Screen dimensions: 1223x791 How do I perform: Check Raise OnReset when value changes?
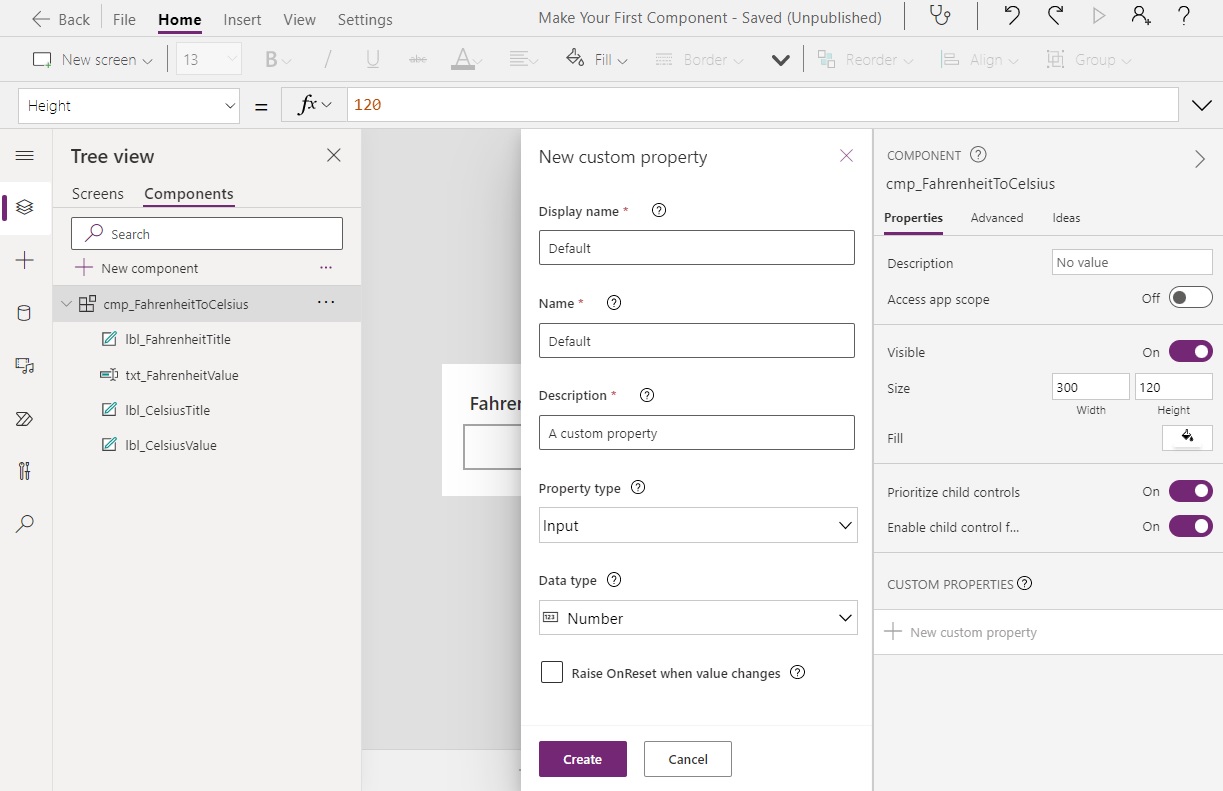[x=552, y=672]
